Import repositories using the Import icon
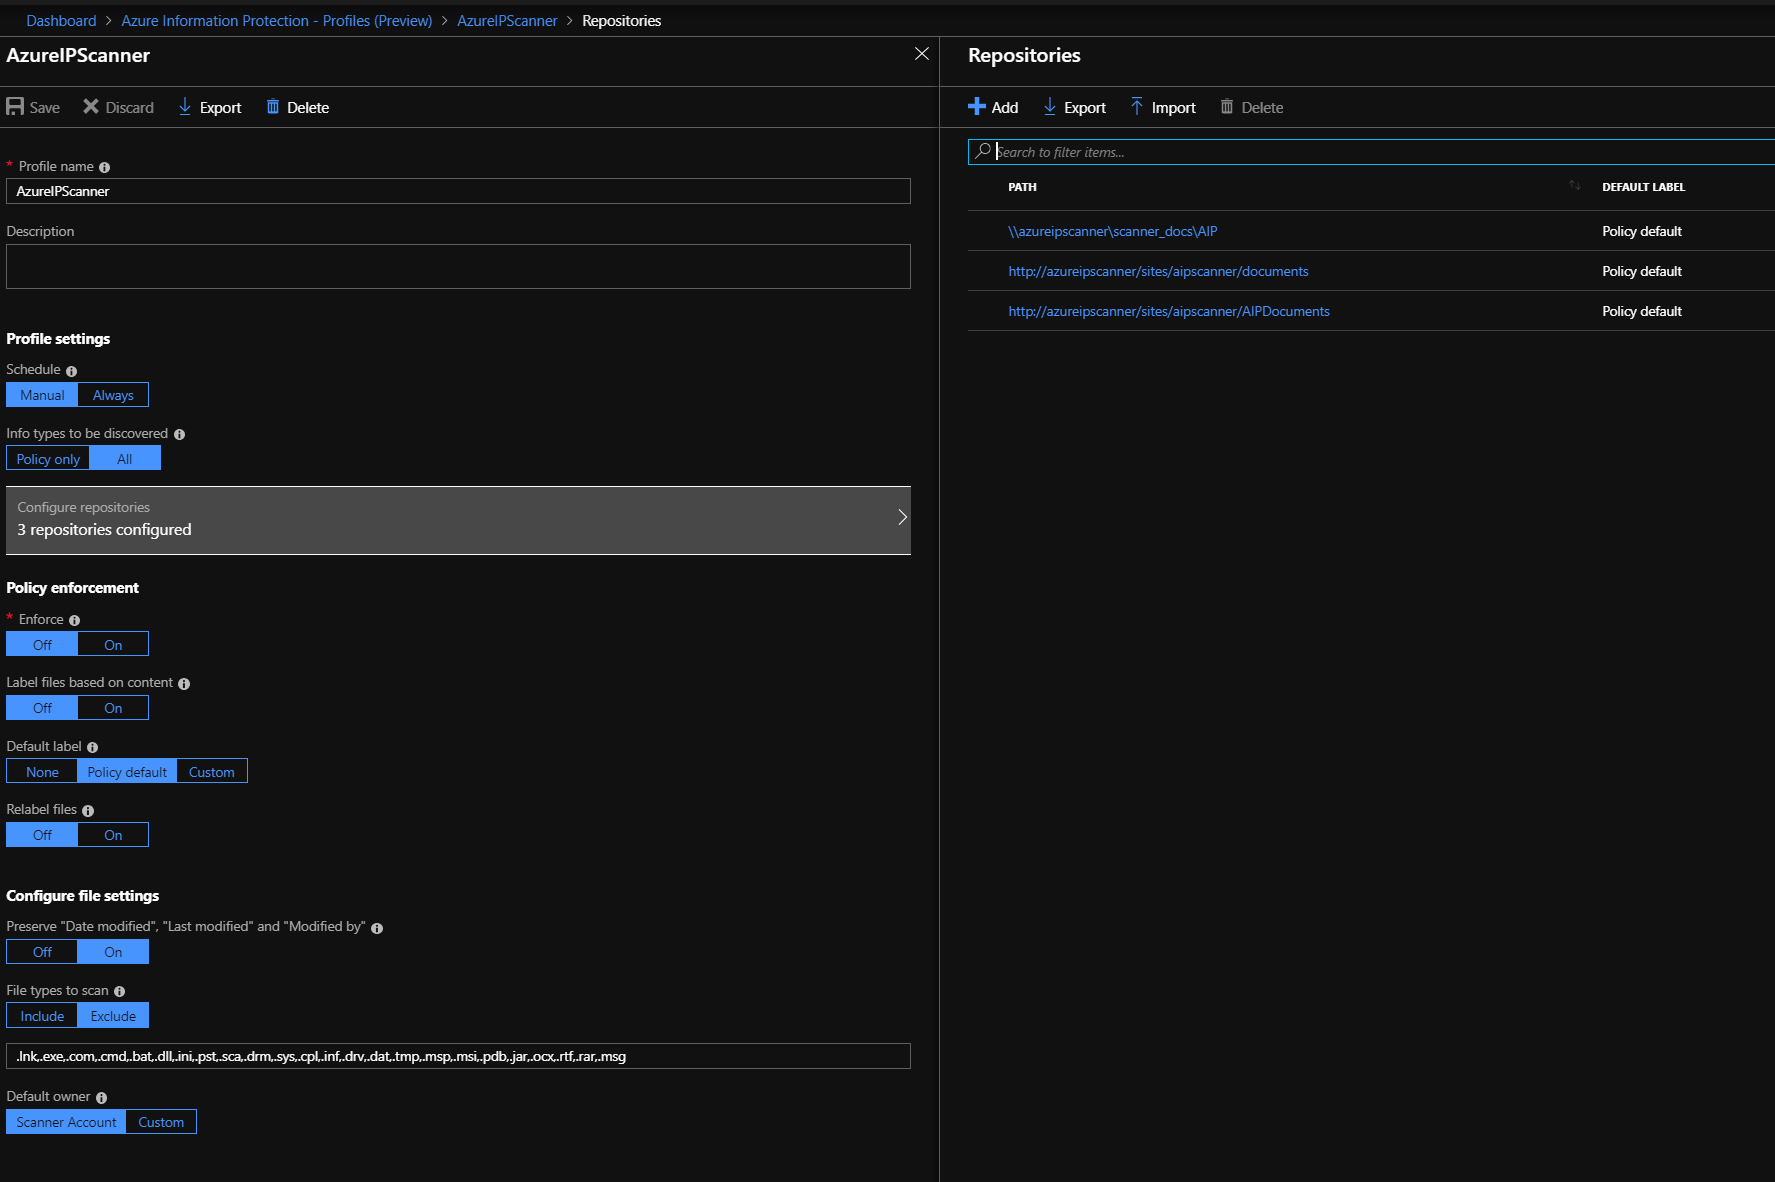The width and height of the screenshot is (1775, 1182). [1137, 107]
